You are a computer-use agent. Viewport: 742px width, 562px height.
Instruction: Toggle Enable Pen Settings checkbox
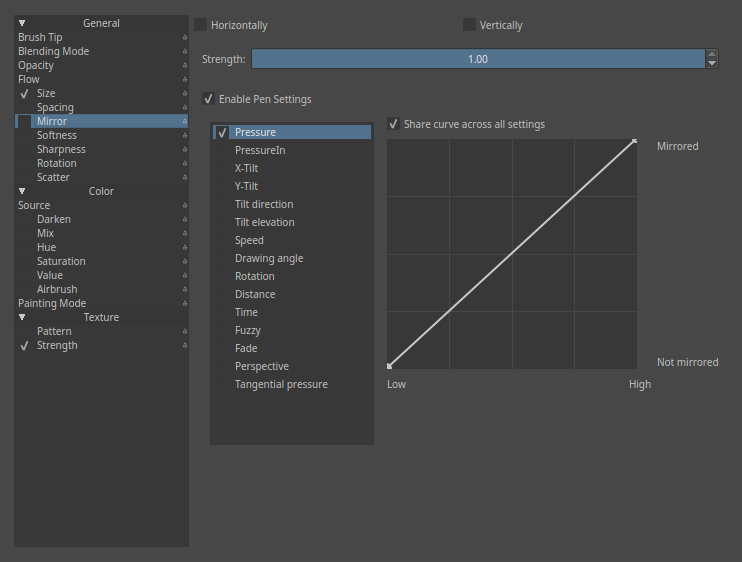[208, 99]
